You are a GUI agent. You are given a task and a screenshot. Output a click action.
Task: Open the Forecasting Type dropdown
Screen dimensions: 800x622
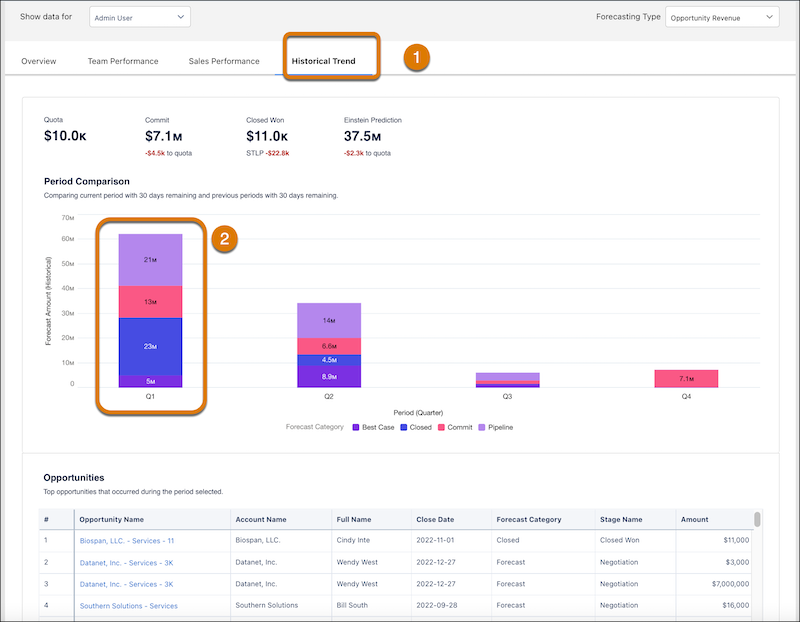[x=722, y=17]
